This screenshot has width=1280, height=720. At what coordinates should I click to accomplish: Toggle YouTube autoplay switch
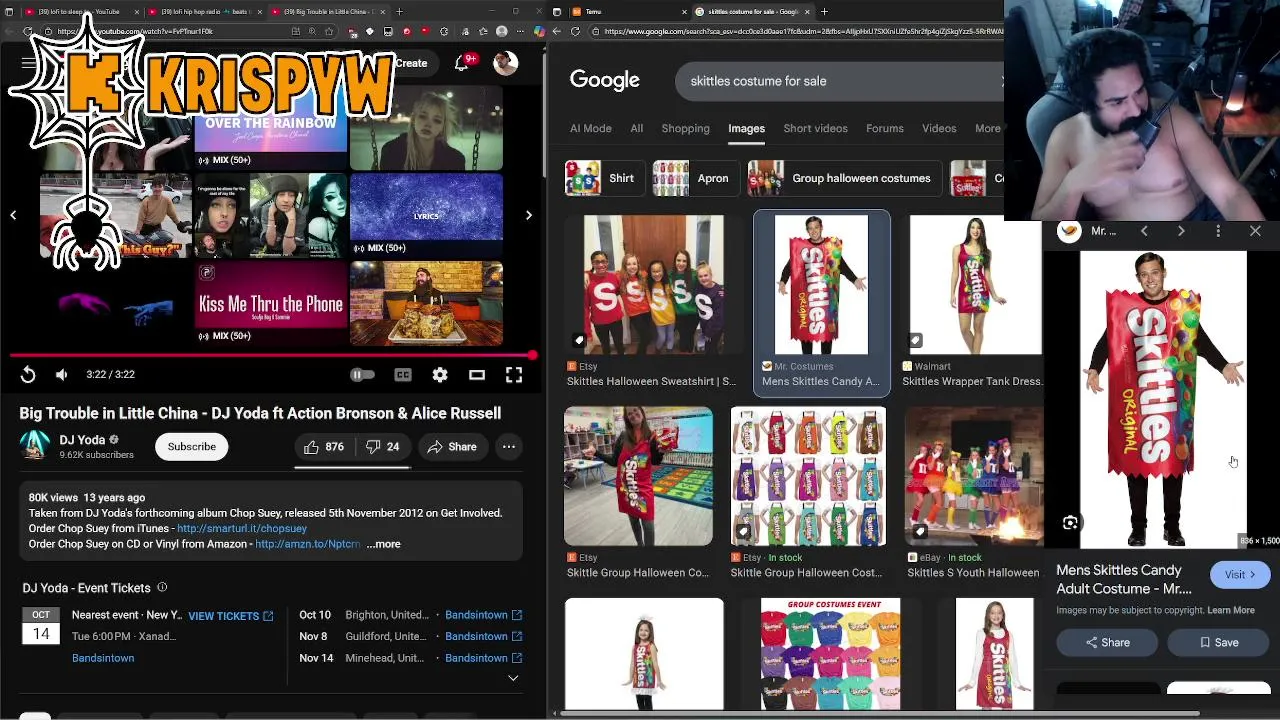362,375
